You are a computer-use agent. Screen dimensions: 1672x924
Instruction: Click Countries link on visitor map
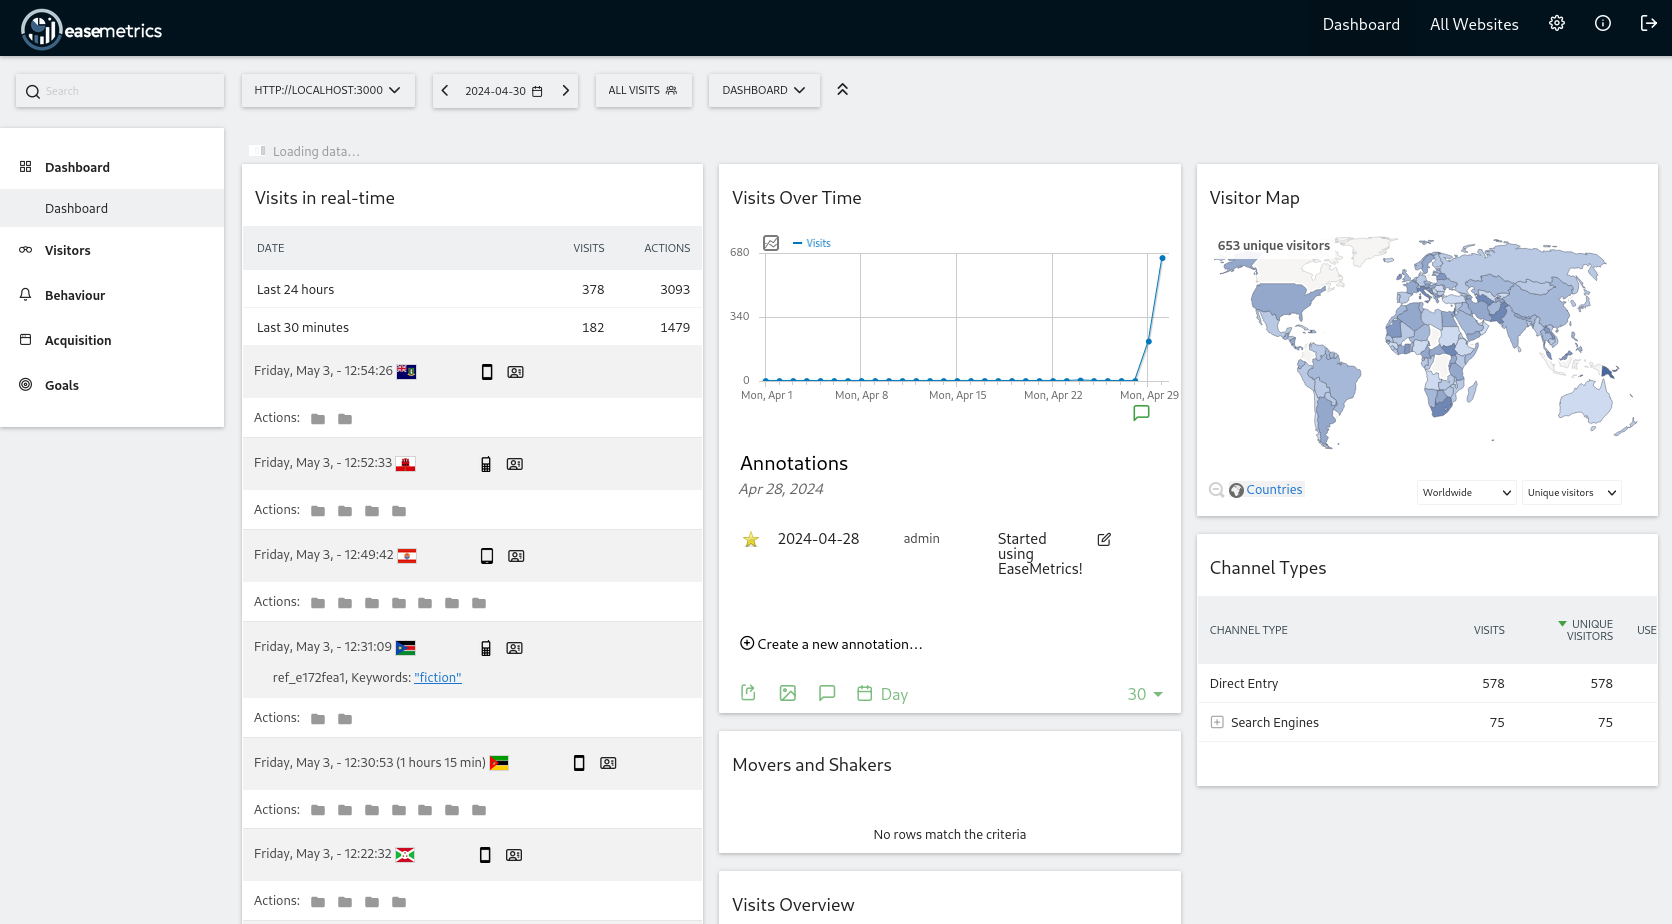[x=1274, y=490]
